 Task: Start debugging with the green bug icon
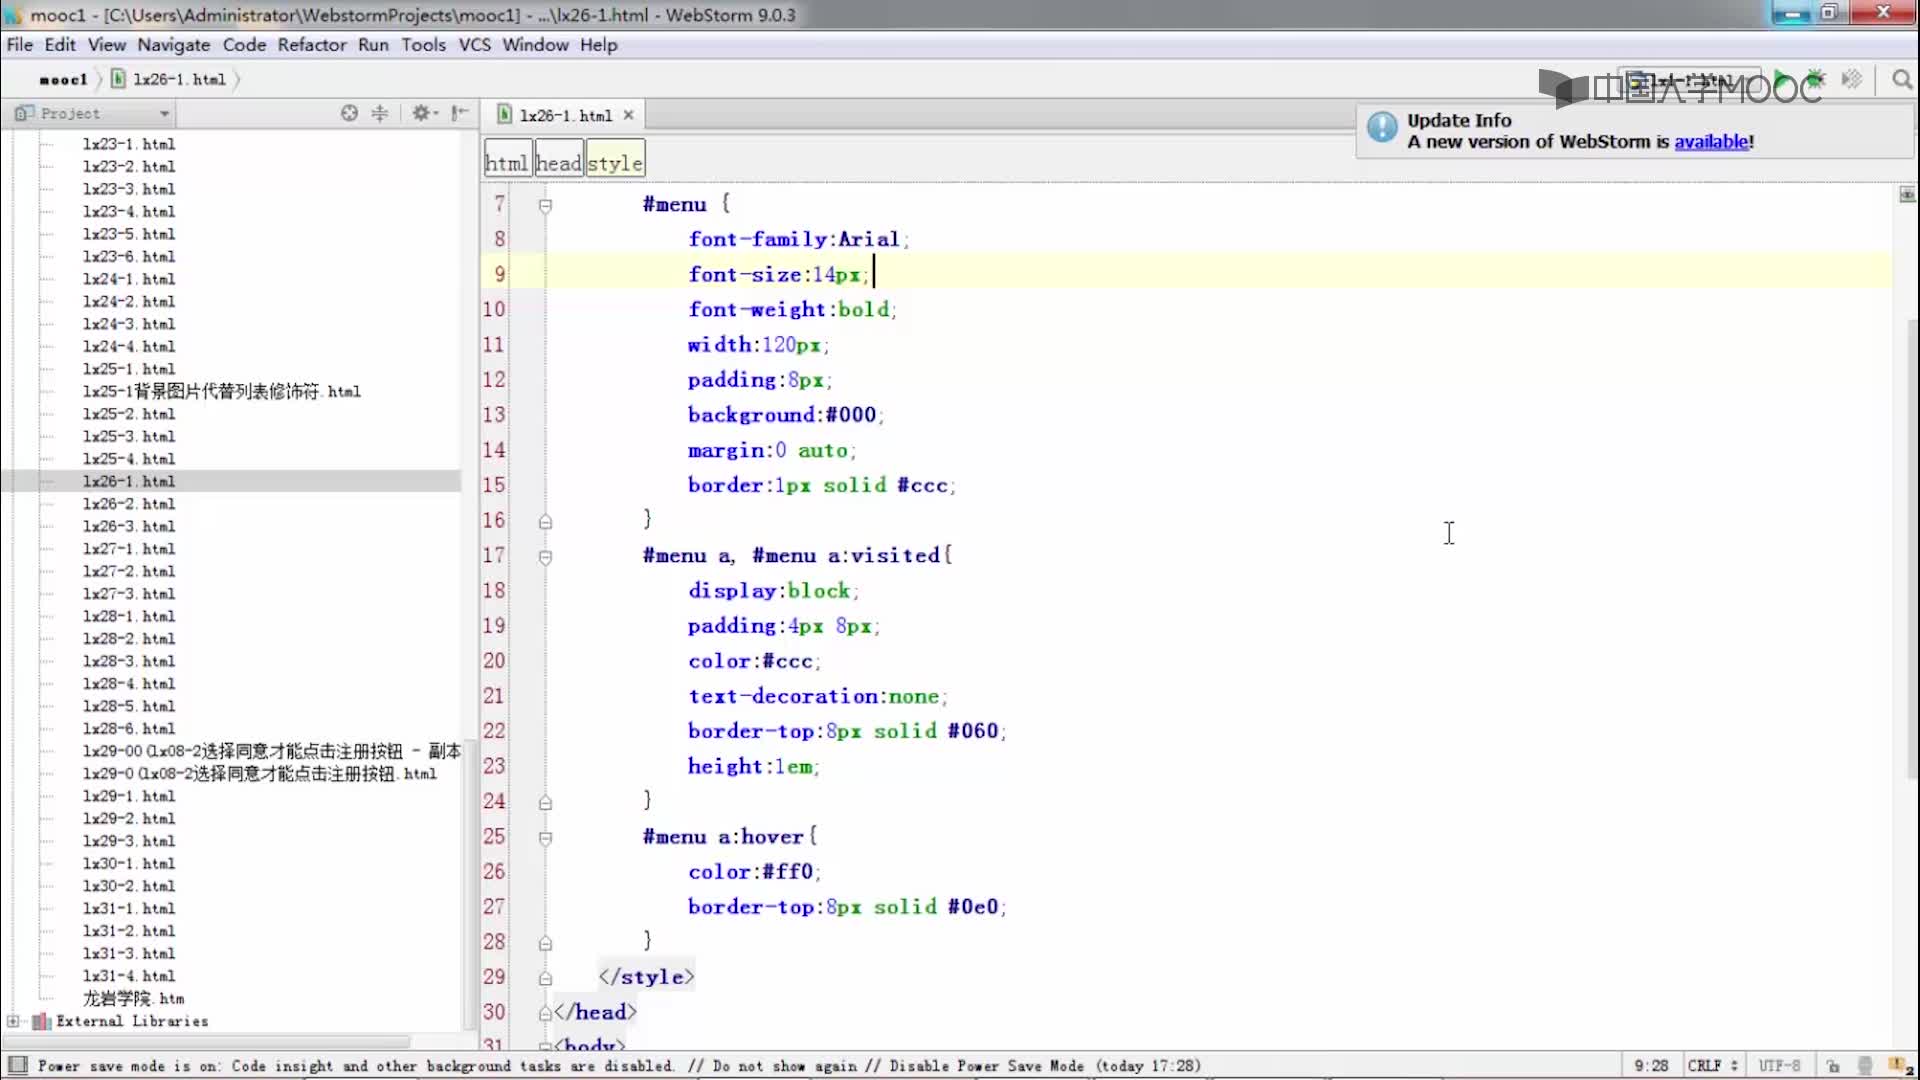1816,79
